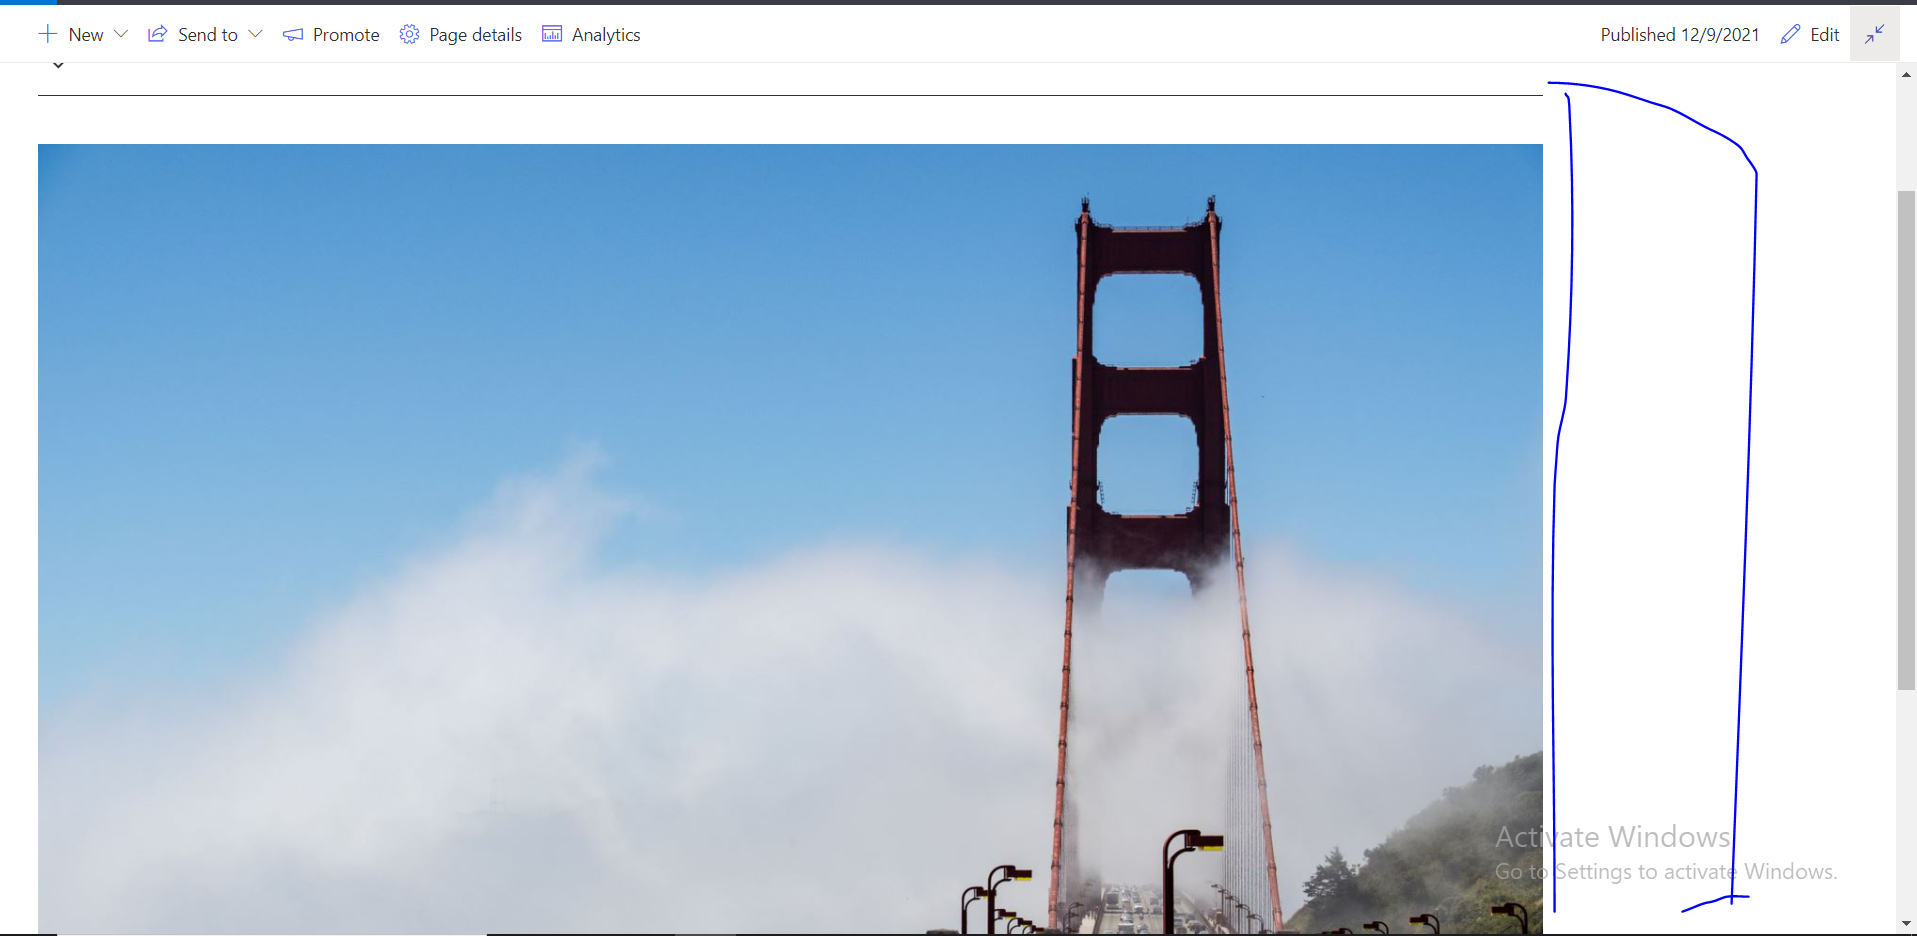Image resolution: width=1917 pixels, height=936 pixels.
Task: Expand the Send to dropdown arrow
Action: [x=255, y=34]
